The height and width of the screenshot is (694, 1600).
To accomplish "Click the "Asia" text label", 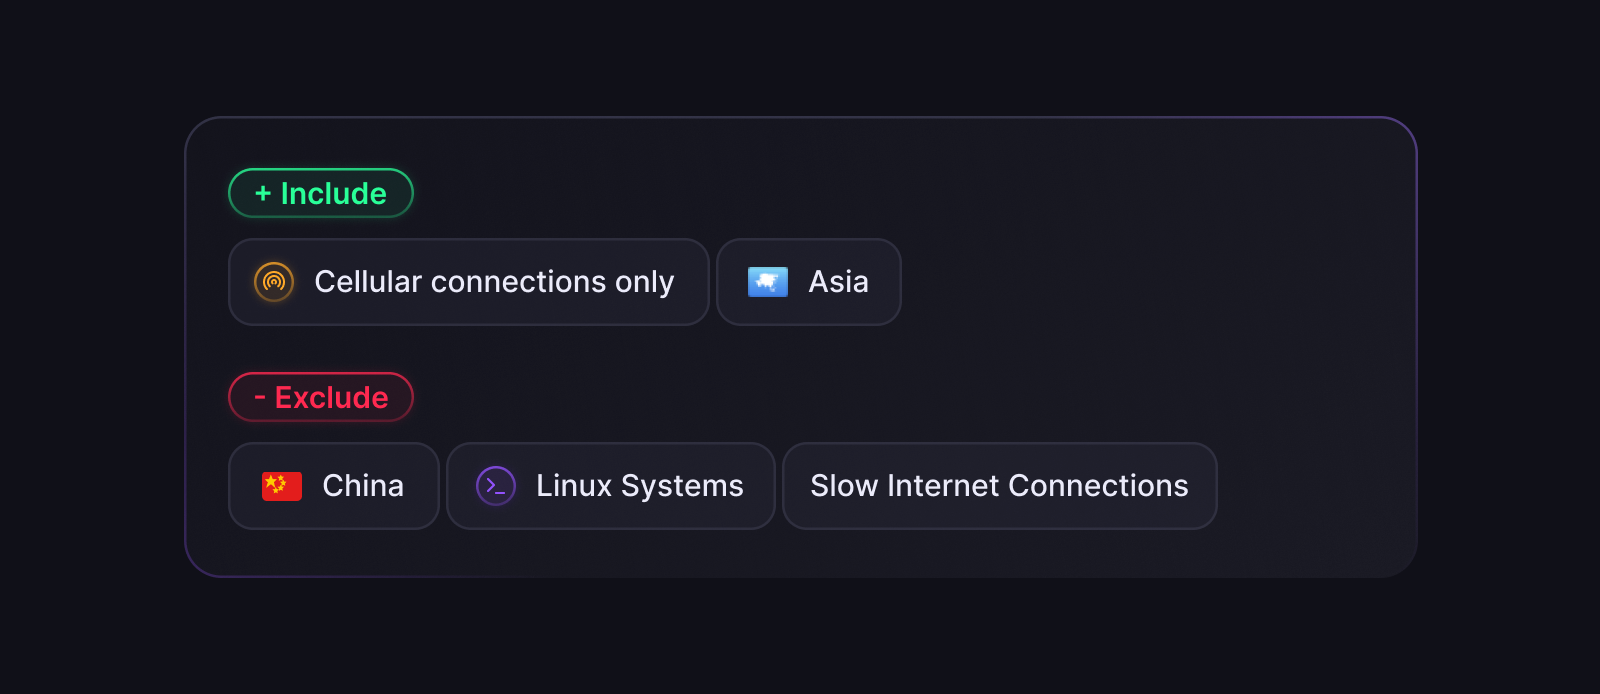I will point(838,282).
